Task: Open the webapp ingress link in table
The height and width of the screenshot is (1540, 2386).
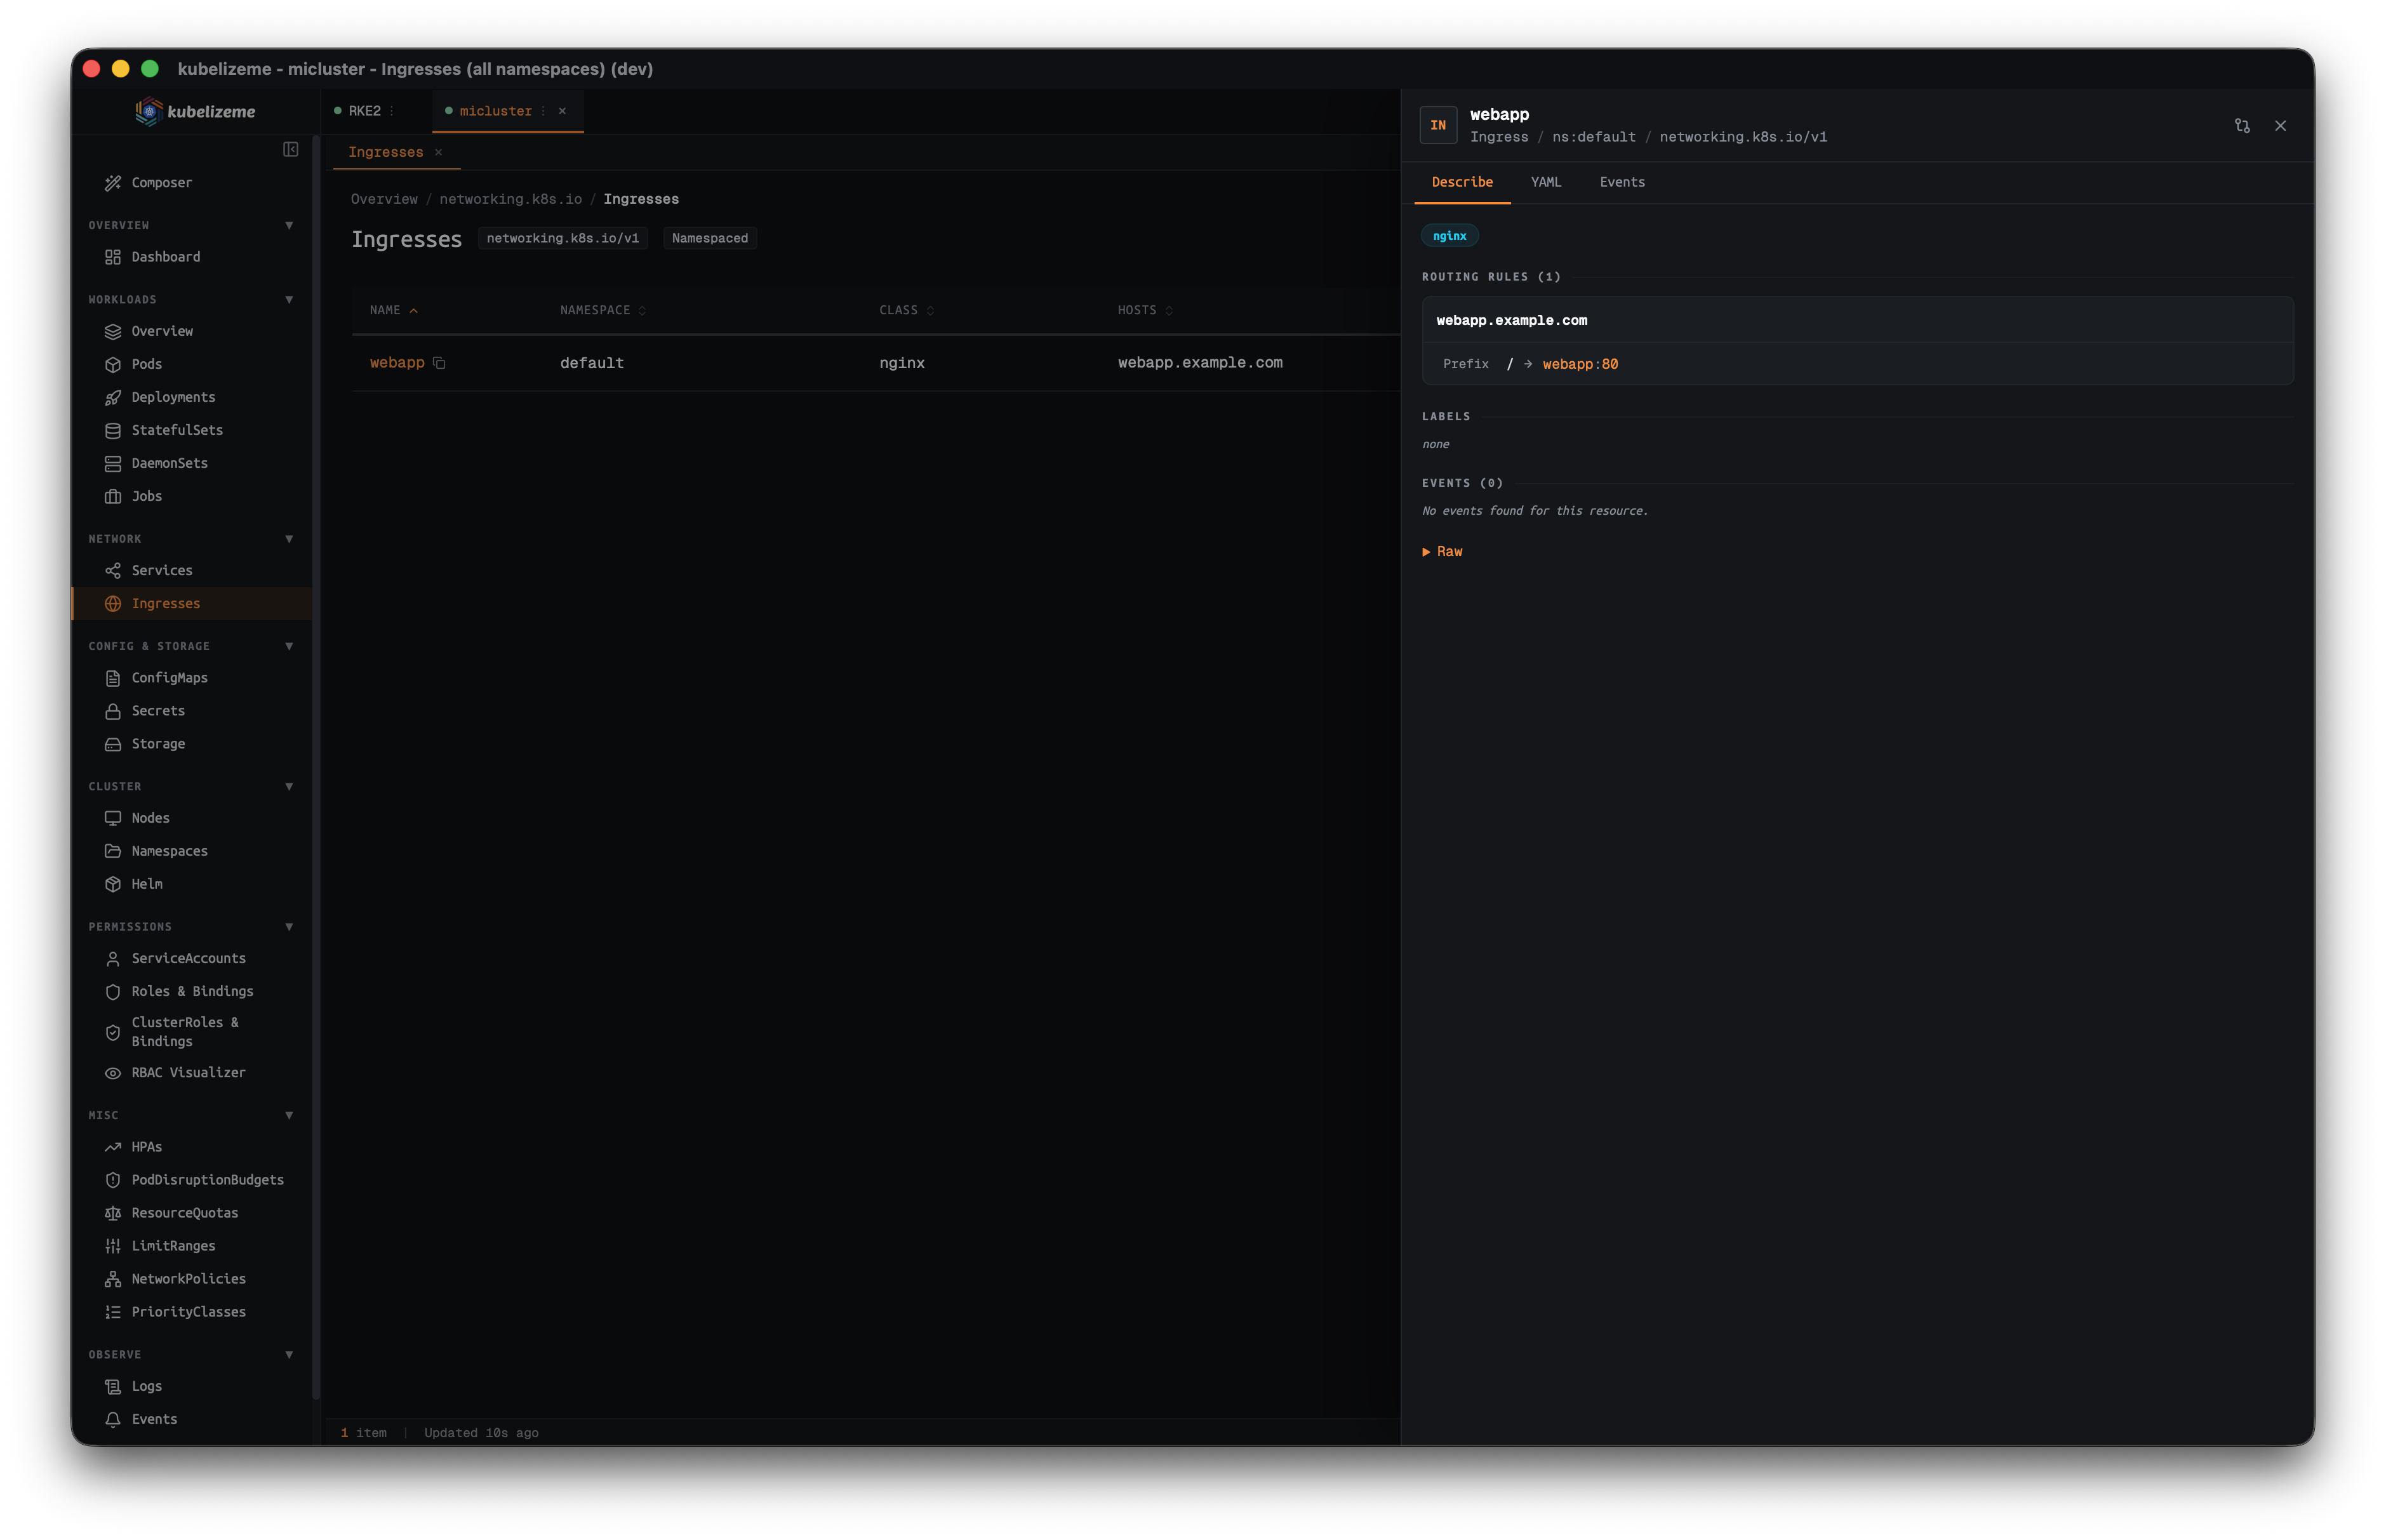Action: (x=397, y=363)
